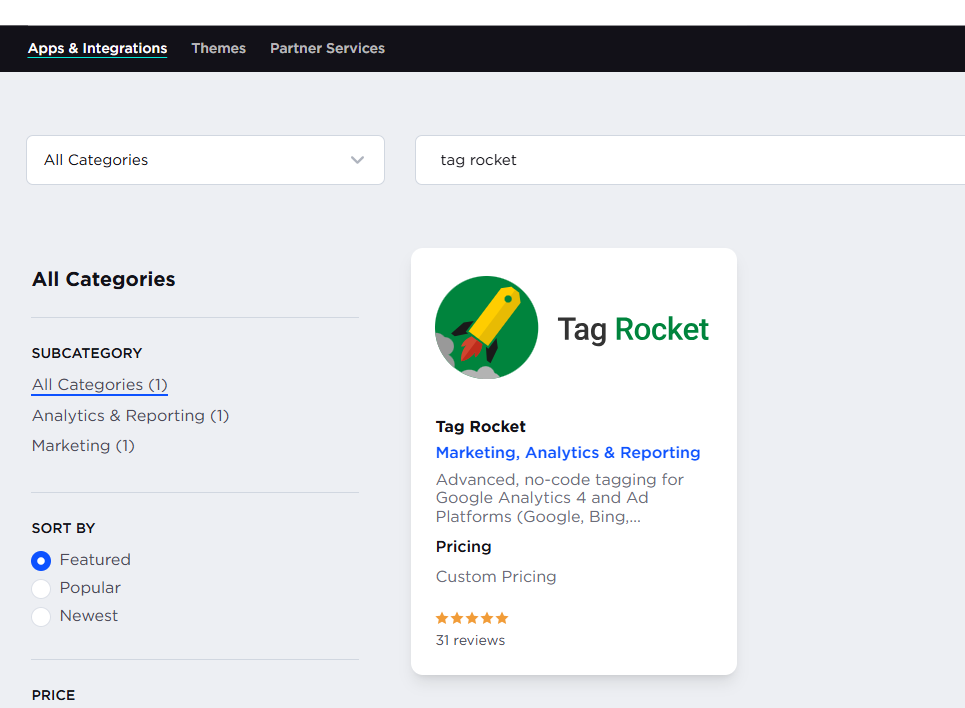Select the Apps & Integrations tab
This screenshot has height=708, width=965.
pos(97,48)
